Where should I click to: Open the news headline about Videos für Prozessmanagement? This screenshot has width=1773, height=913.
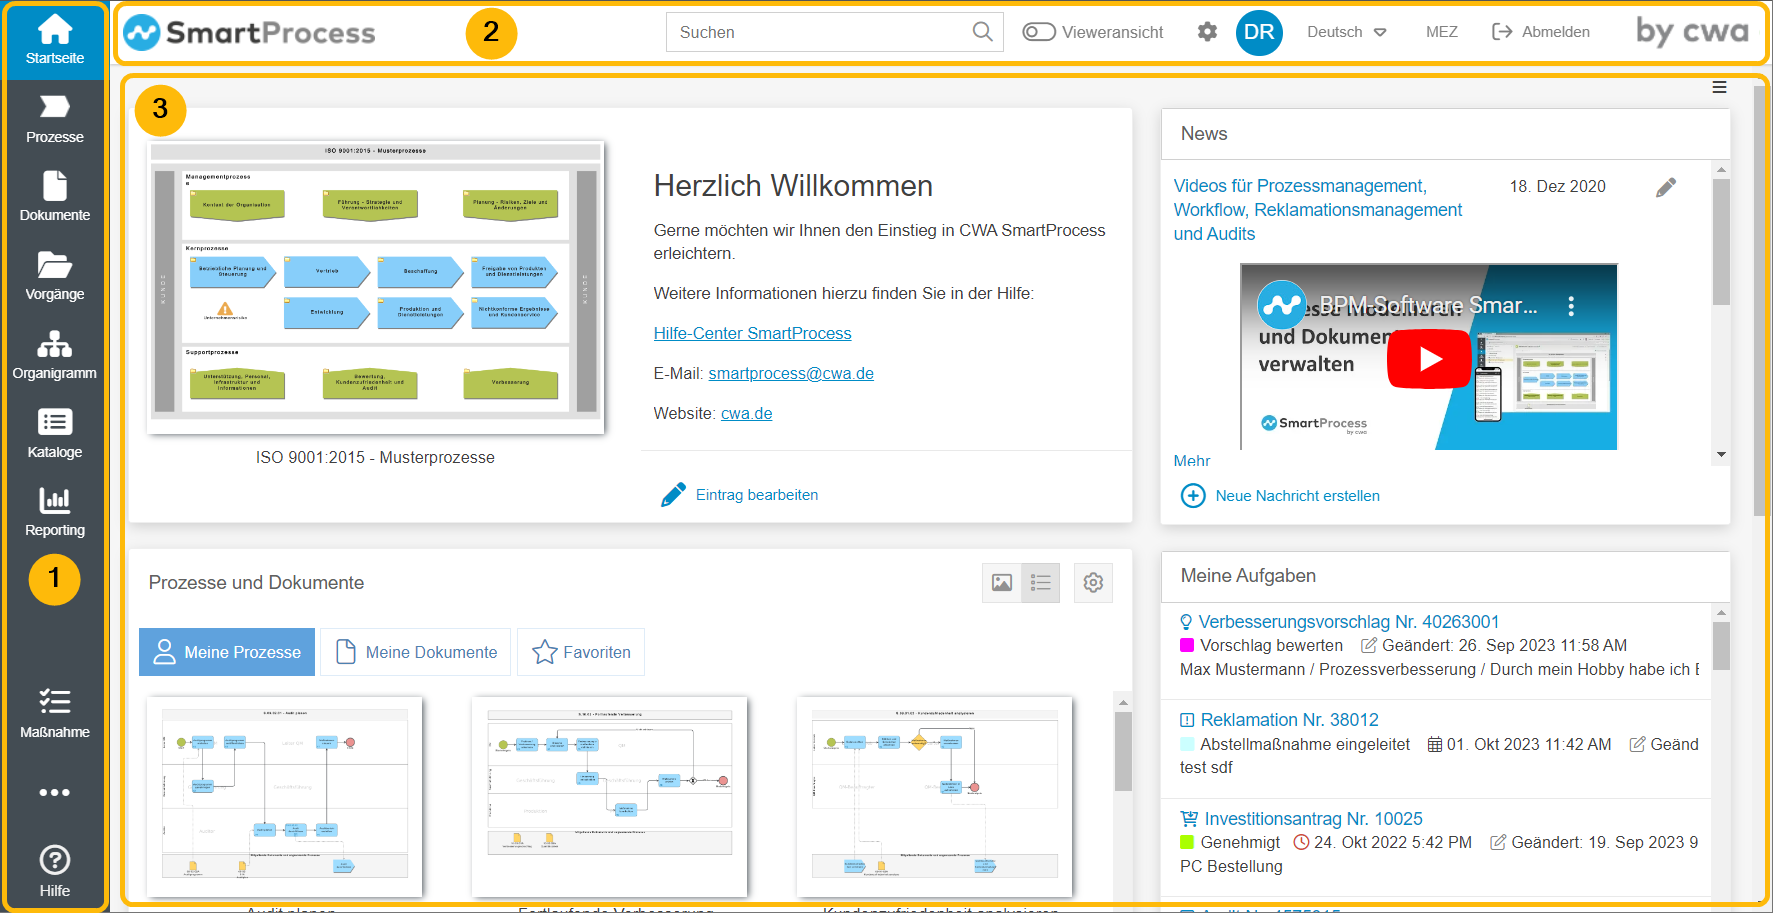pyautogui.click(x=1318, y=210)
